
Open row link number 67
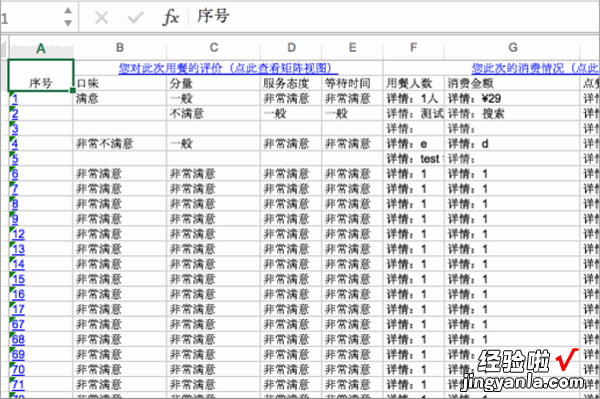tap(18, 324)
